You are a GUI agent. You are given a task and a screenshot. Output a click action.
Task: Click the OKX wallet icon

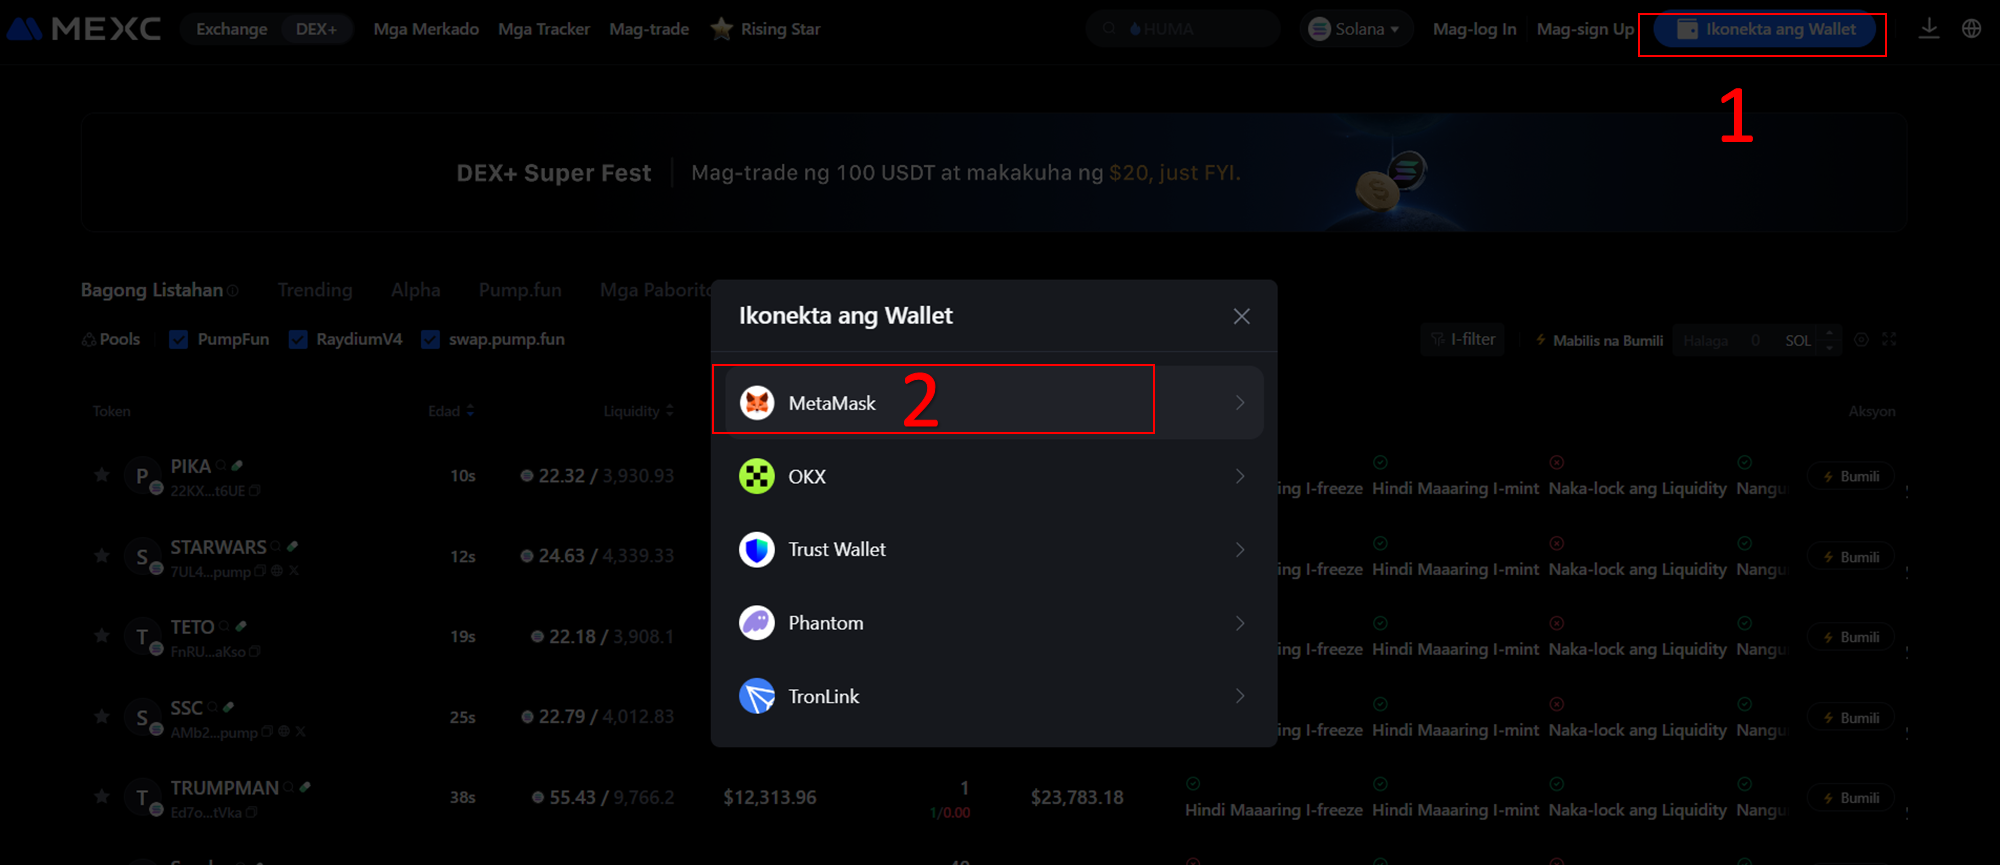click(x=757, y=476)
